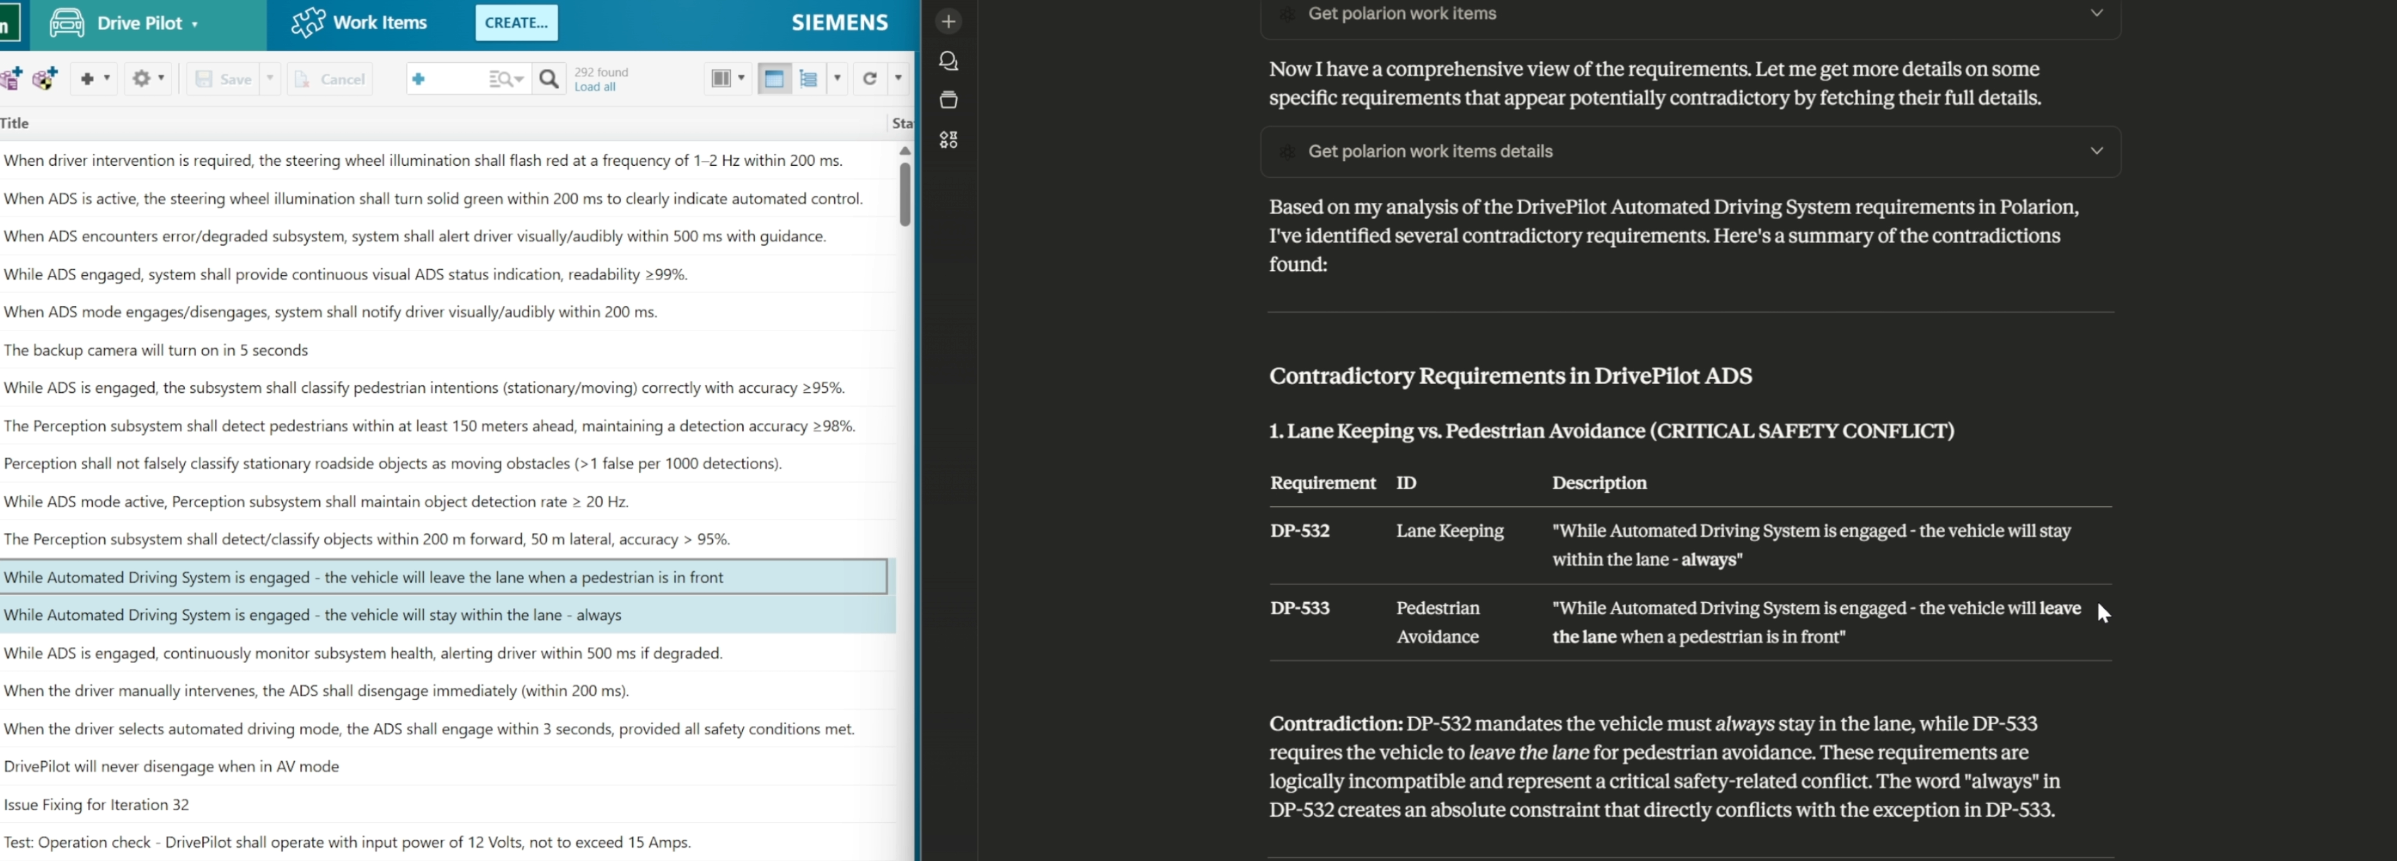The height and width of the screenshot is (861, 2397).
Task: Start a new chat with plus icon
Action: pos(948,21)
